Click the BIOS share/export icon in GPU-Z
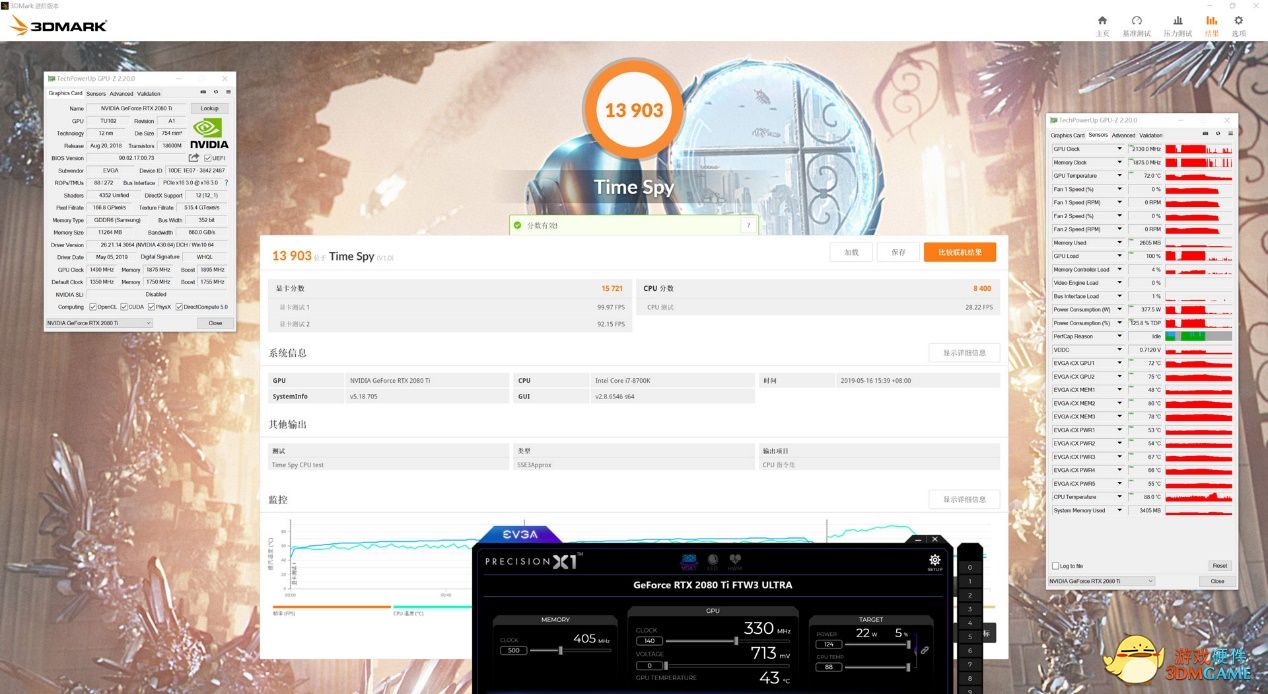The width and height of the screenshot is (1268, 694). pyautogui.click(x=193, y=158)
